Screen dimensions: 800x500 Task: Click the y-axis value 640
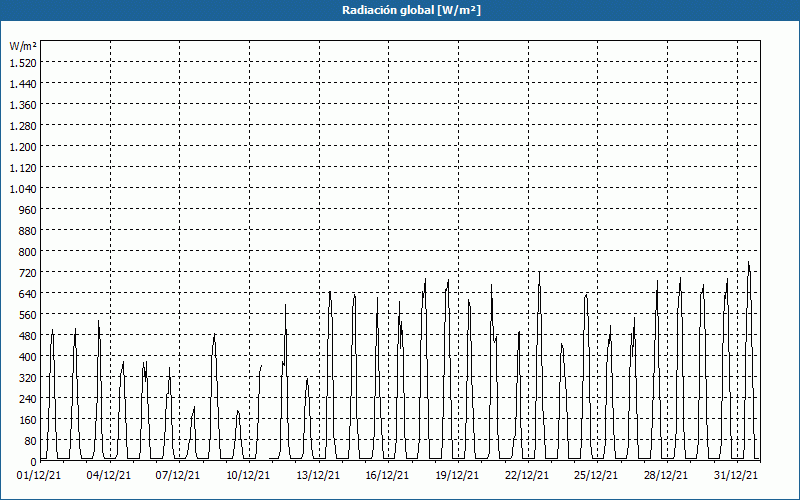point(28,294)
